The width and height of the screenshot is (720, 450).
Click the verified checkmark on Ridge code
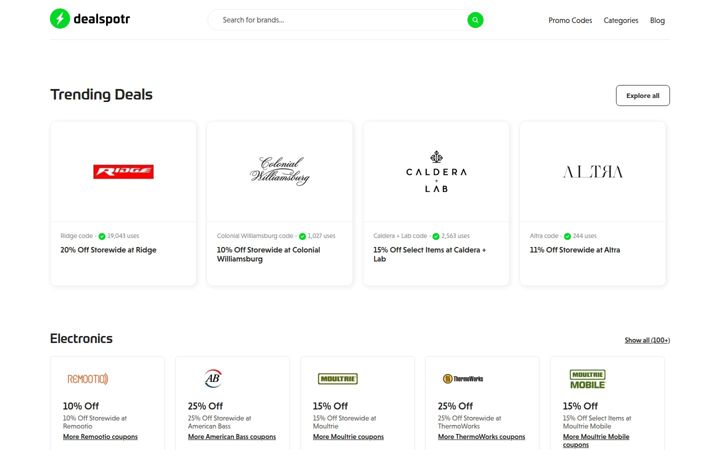click(x=102, y=236)
